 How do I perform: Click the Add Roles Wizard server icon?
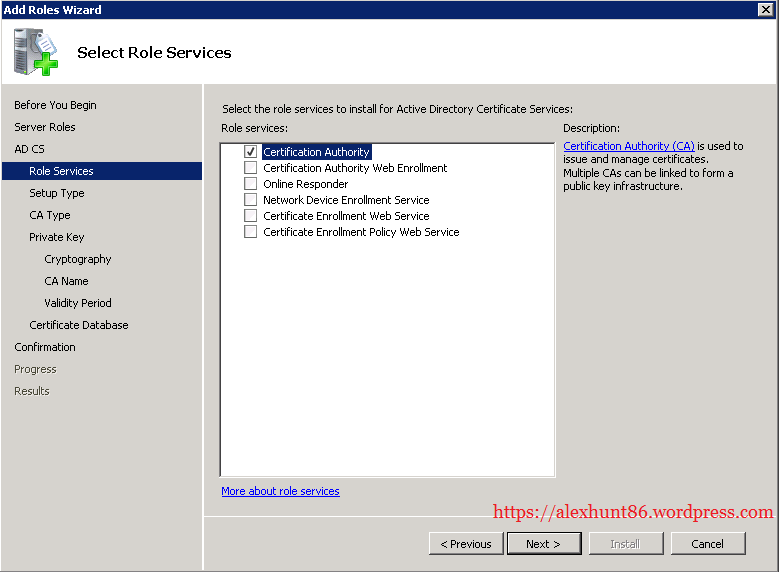36,52
